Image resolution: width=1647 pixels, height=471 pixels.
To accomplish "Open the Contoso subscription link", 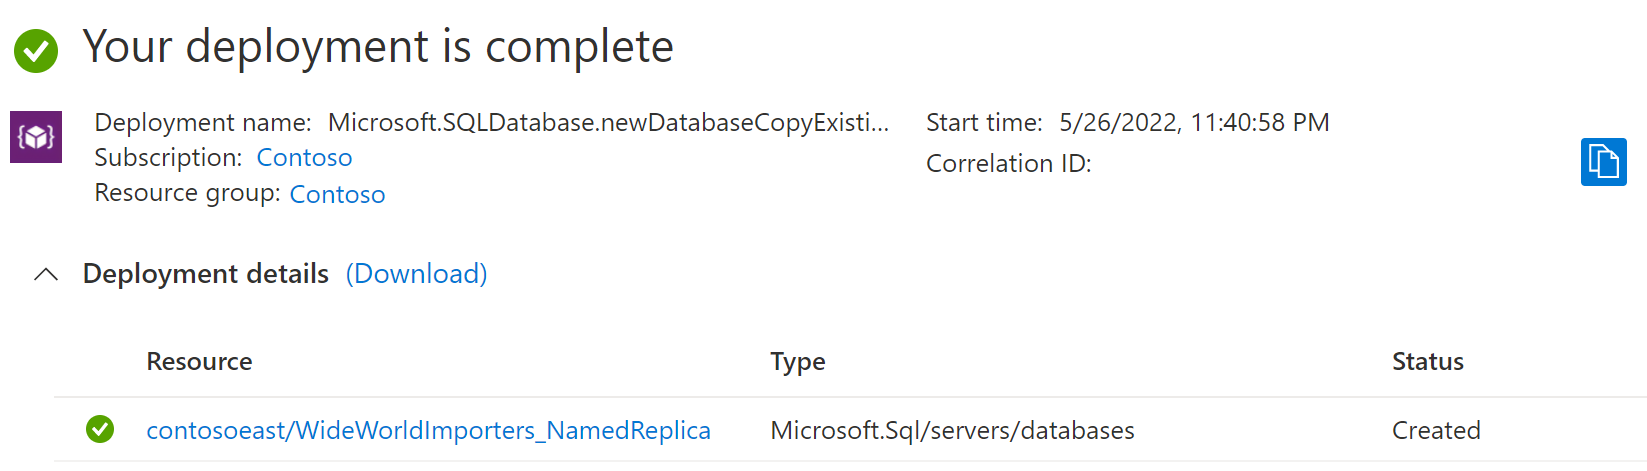I will click(304, 158).
